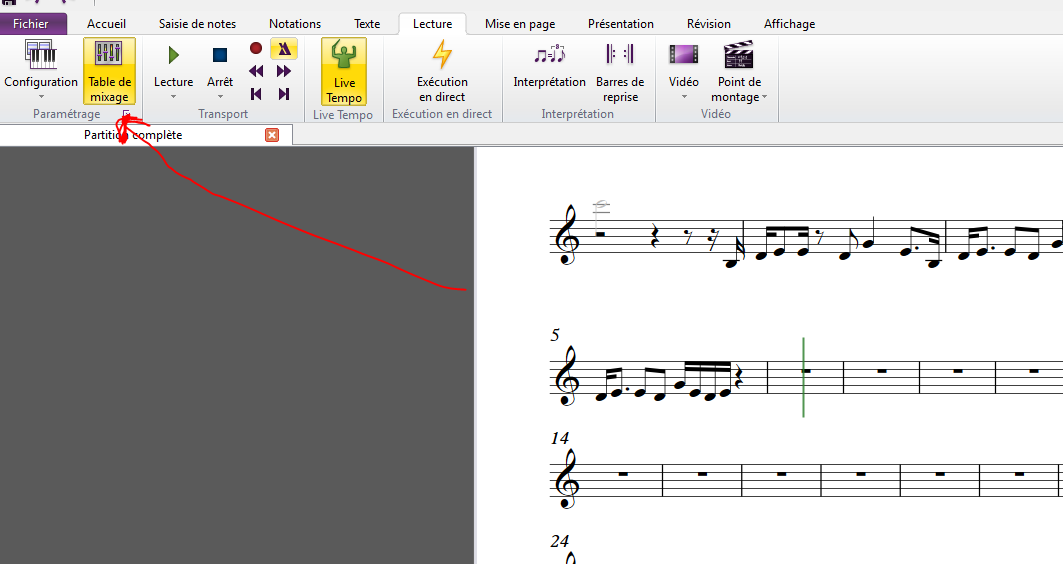Click the rewind double-arrow icon
1063x564 pixels.
click(256, 71)
